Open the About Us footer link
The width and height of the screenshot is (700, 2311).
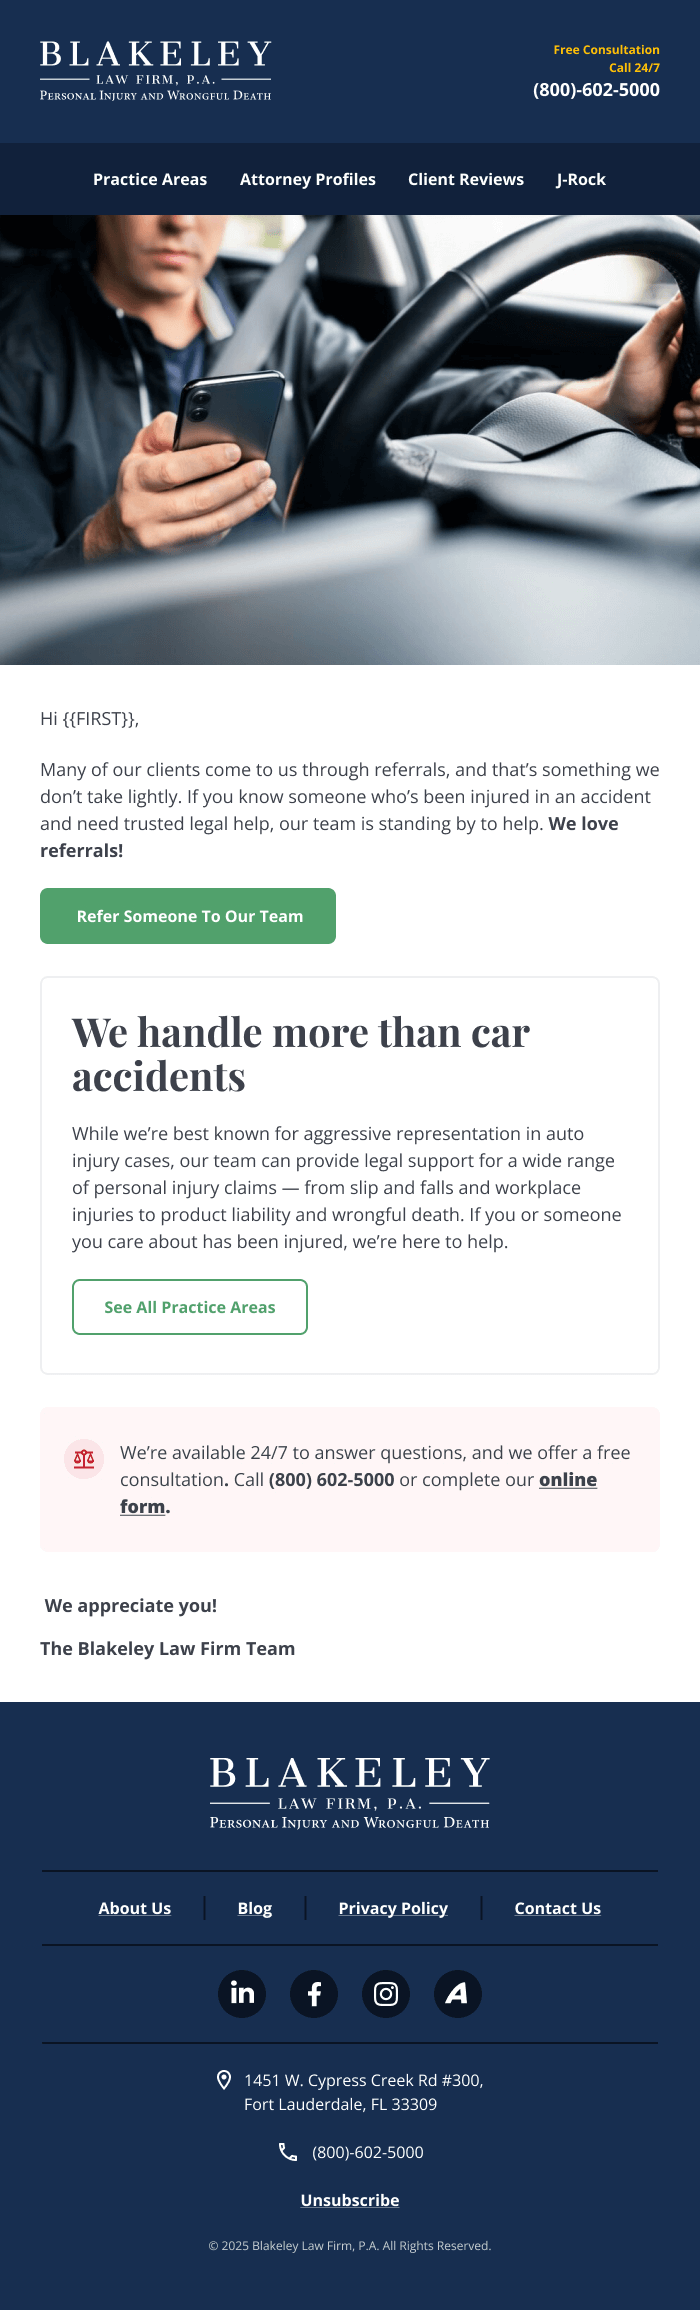point(135,1908)
